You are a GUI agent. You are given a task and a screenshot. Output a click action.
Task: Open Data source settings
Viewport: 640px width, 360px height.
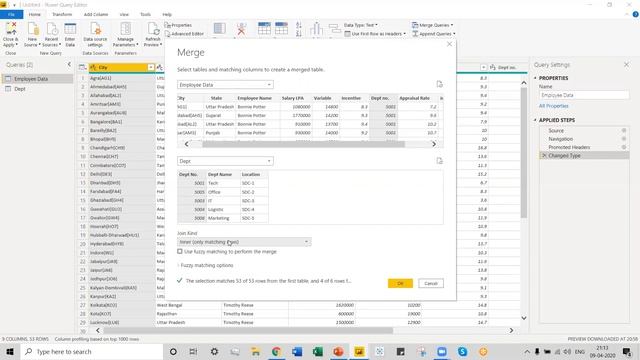[95, 35]
